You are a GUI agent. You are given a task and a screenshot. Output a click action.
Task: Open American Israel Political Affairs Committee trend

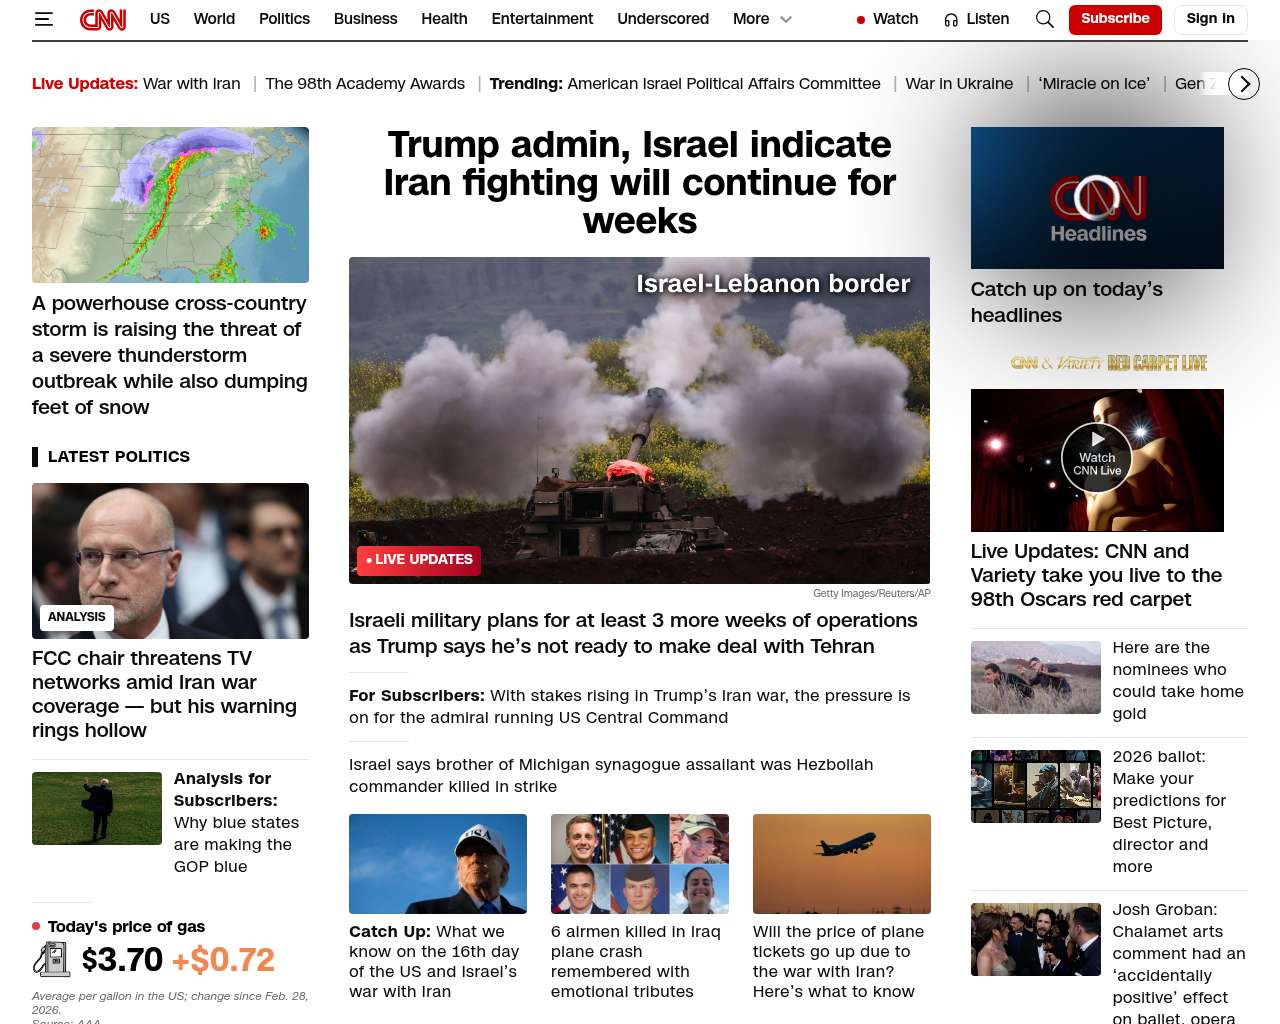pyautogui.click(x=724, y=84)
